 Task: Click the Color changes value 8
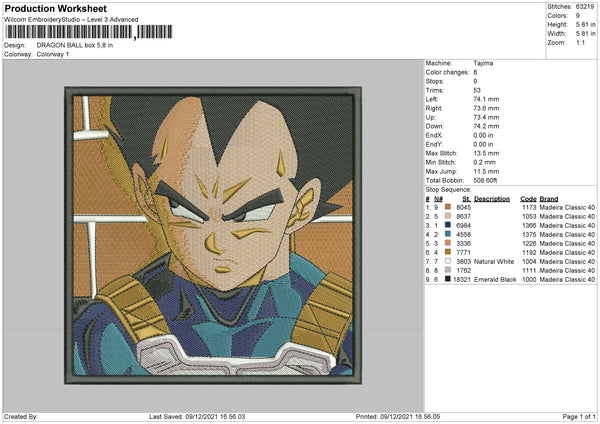tap(475, 72)
